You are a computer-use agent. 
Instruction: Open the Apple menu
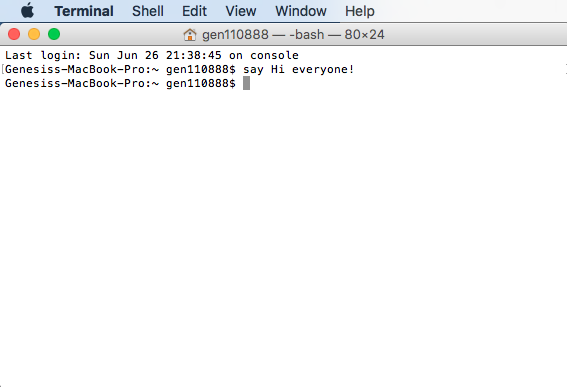27,10
